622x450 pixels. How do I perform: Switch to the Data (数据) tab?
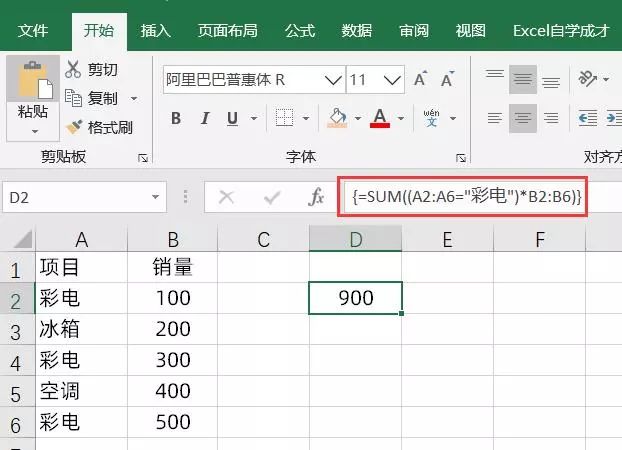tap(357, 31)
